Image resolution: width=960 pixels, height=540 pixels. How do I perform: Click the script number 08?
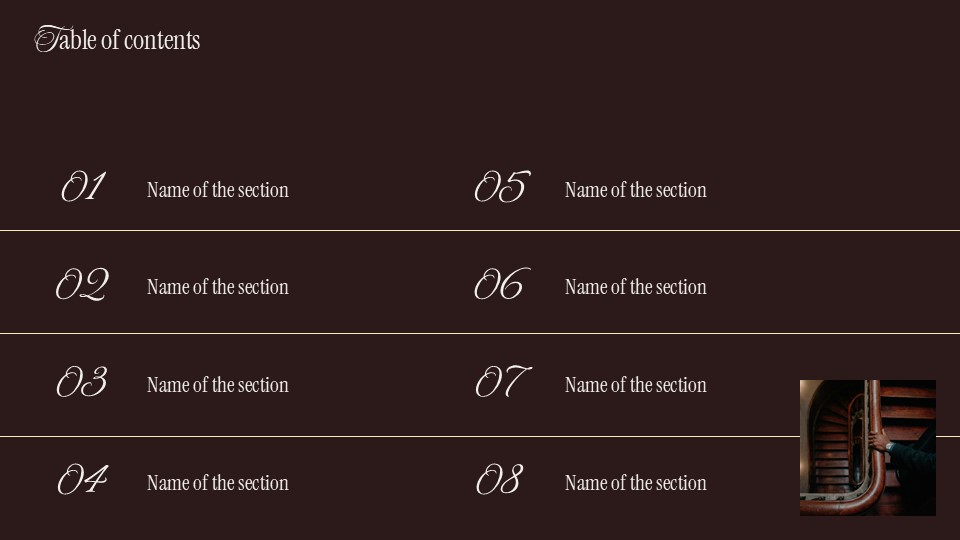(498, 481)
